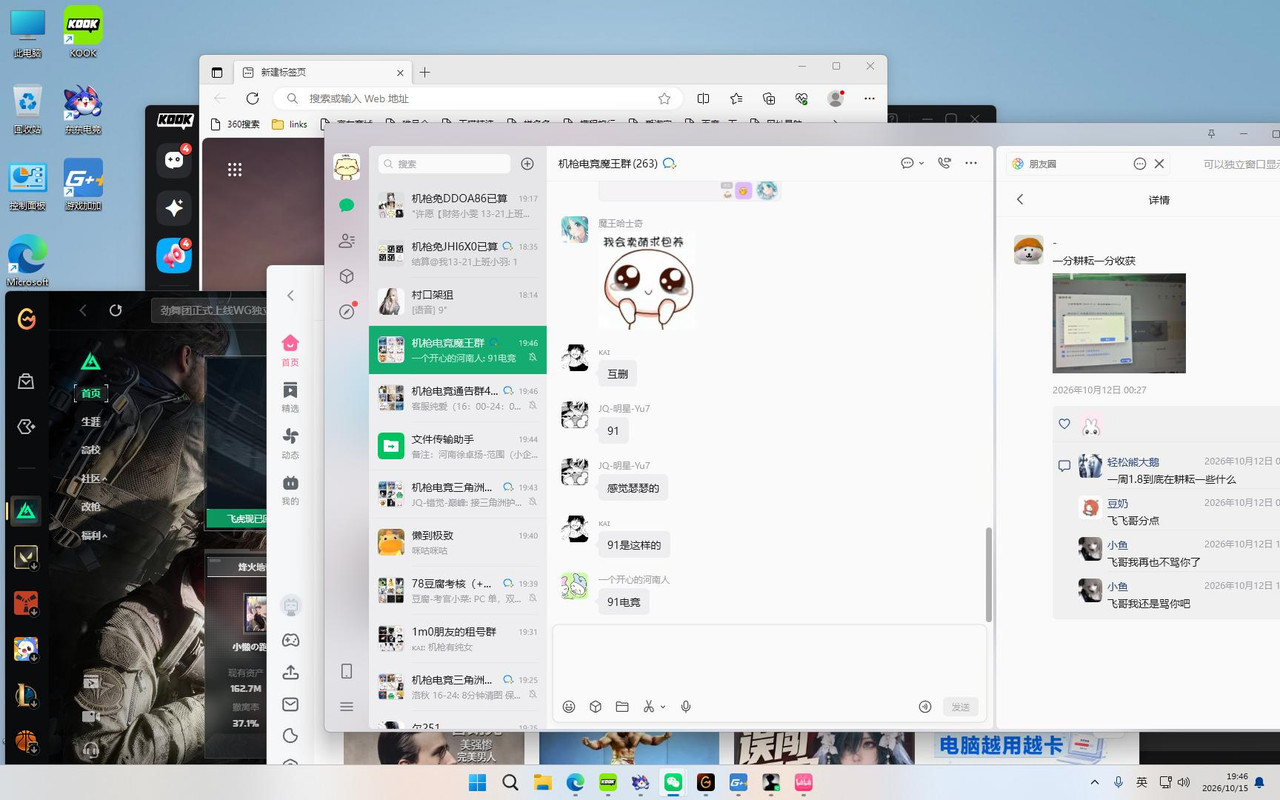Click the voice microphone icon in WeChat toolbar
Screen dimensions: 1280x800
[686, 706]
